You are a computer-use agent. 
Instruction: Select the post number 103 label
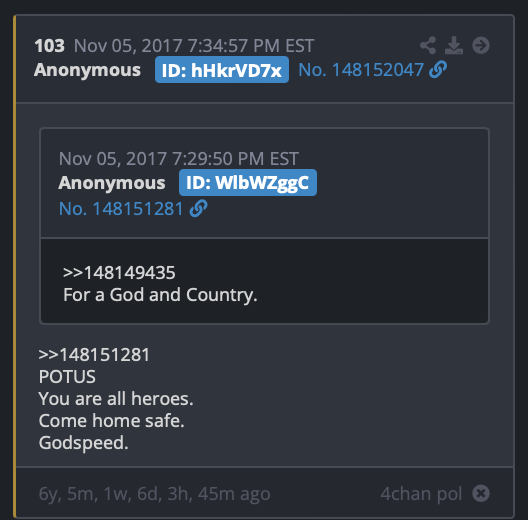(x=50, y=46)
